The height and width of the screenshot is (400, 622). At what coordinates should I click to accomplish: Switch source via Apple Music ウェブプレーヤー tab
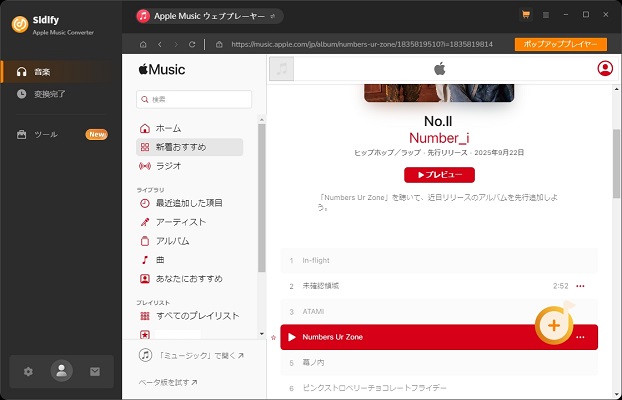click(x=209, y=16)
